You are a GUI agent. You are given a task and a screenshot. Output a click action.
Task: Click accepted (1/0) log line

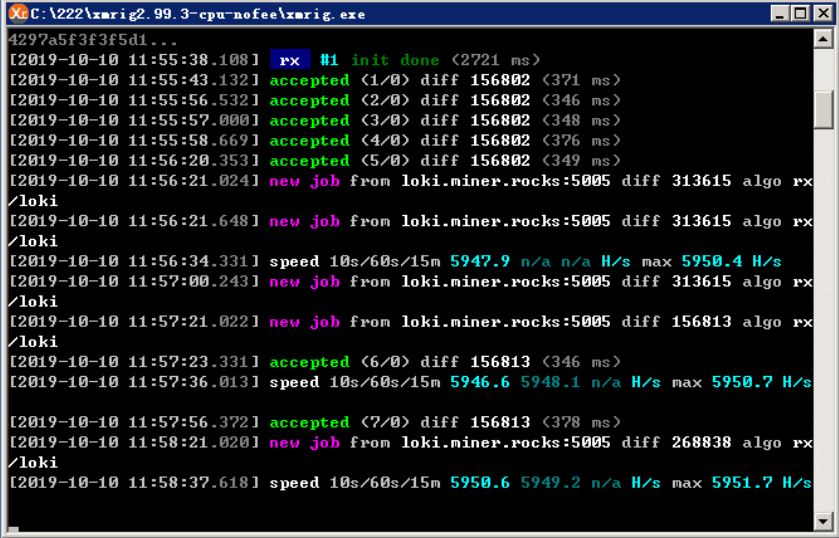[315, 80]
